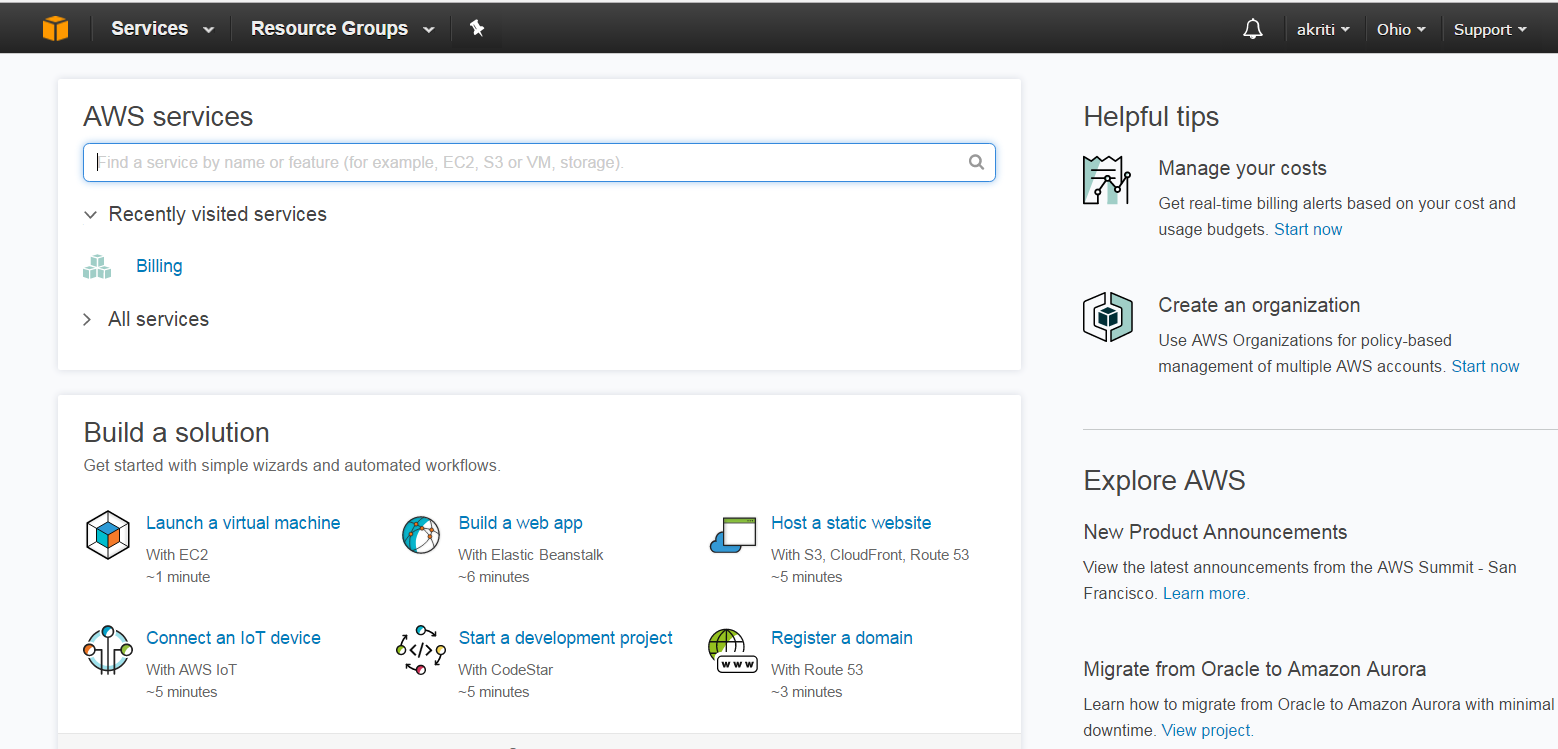Screen dimensions: 1558x749
Task: Click Start now for AWS Organizations
Action: point(1485,366)
